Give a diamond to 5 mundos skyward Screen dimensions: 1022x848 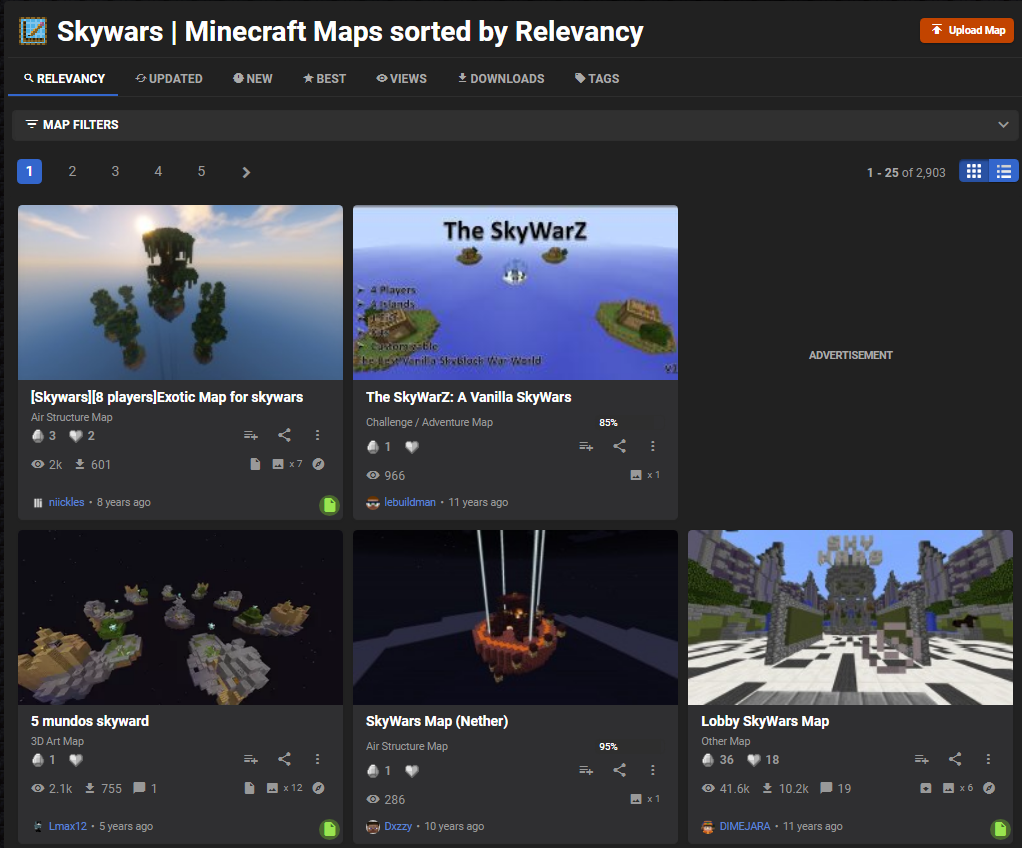click(x=38, y=760)
